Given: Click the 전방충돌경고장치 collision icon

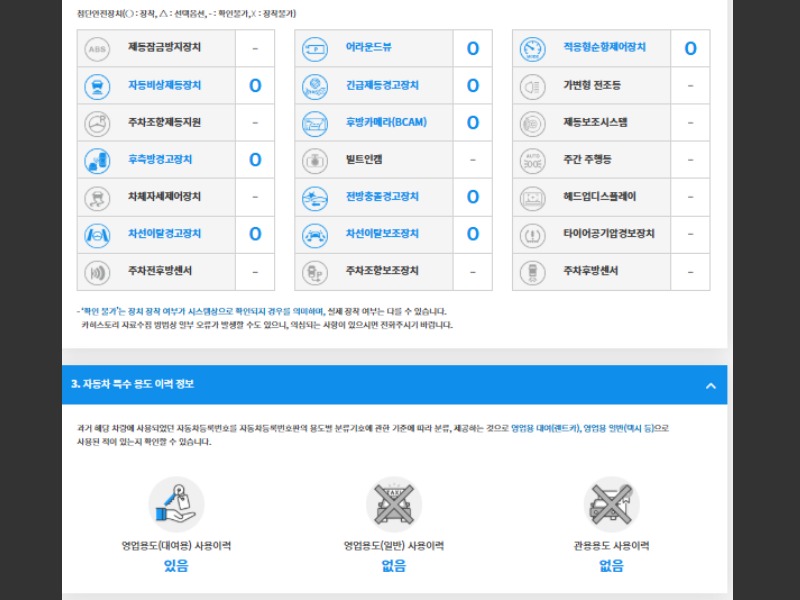Looking at the screenshot, I should click(x=314, y=197).
